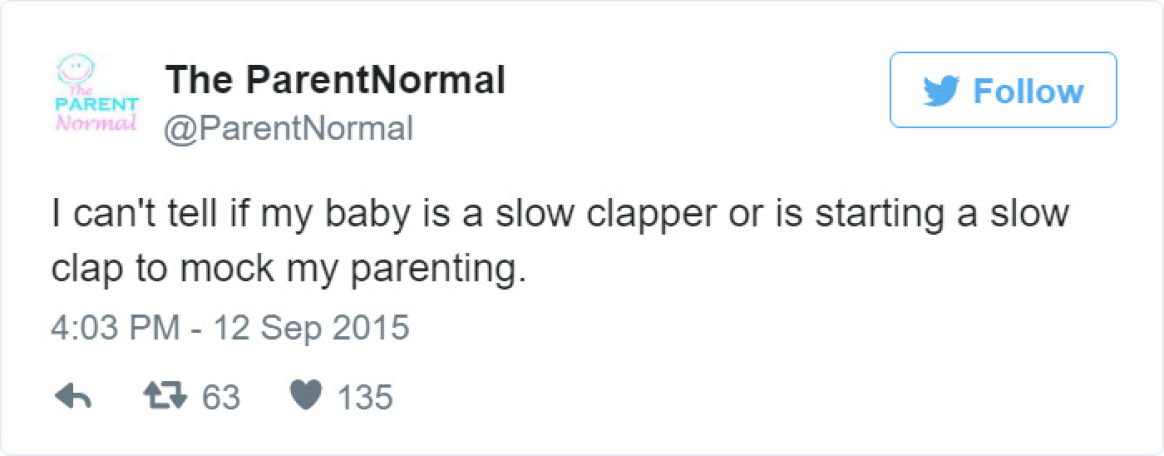Viewport: 1164px width, 456px height.
Task: View the 63 retweets count
Action: pyautogui.click(x=221, y=398)
